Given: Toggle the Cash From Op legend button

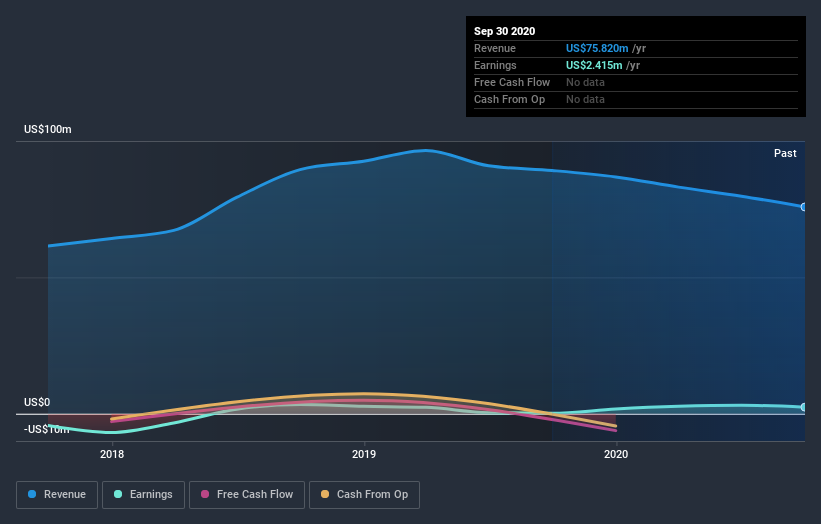Looking at the screenshot, I should point(364,495).
